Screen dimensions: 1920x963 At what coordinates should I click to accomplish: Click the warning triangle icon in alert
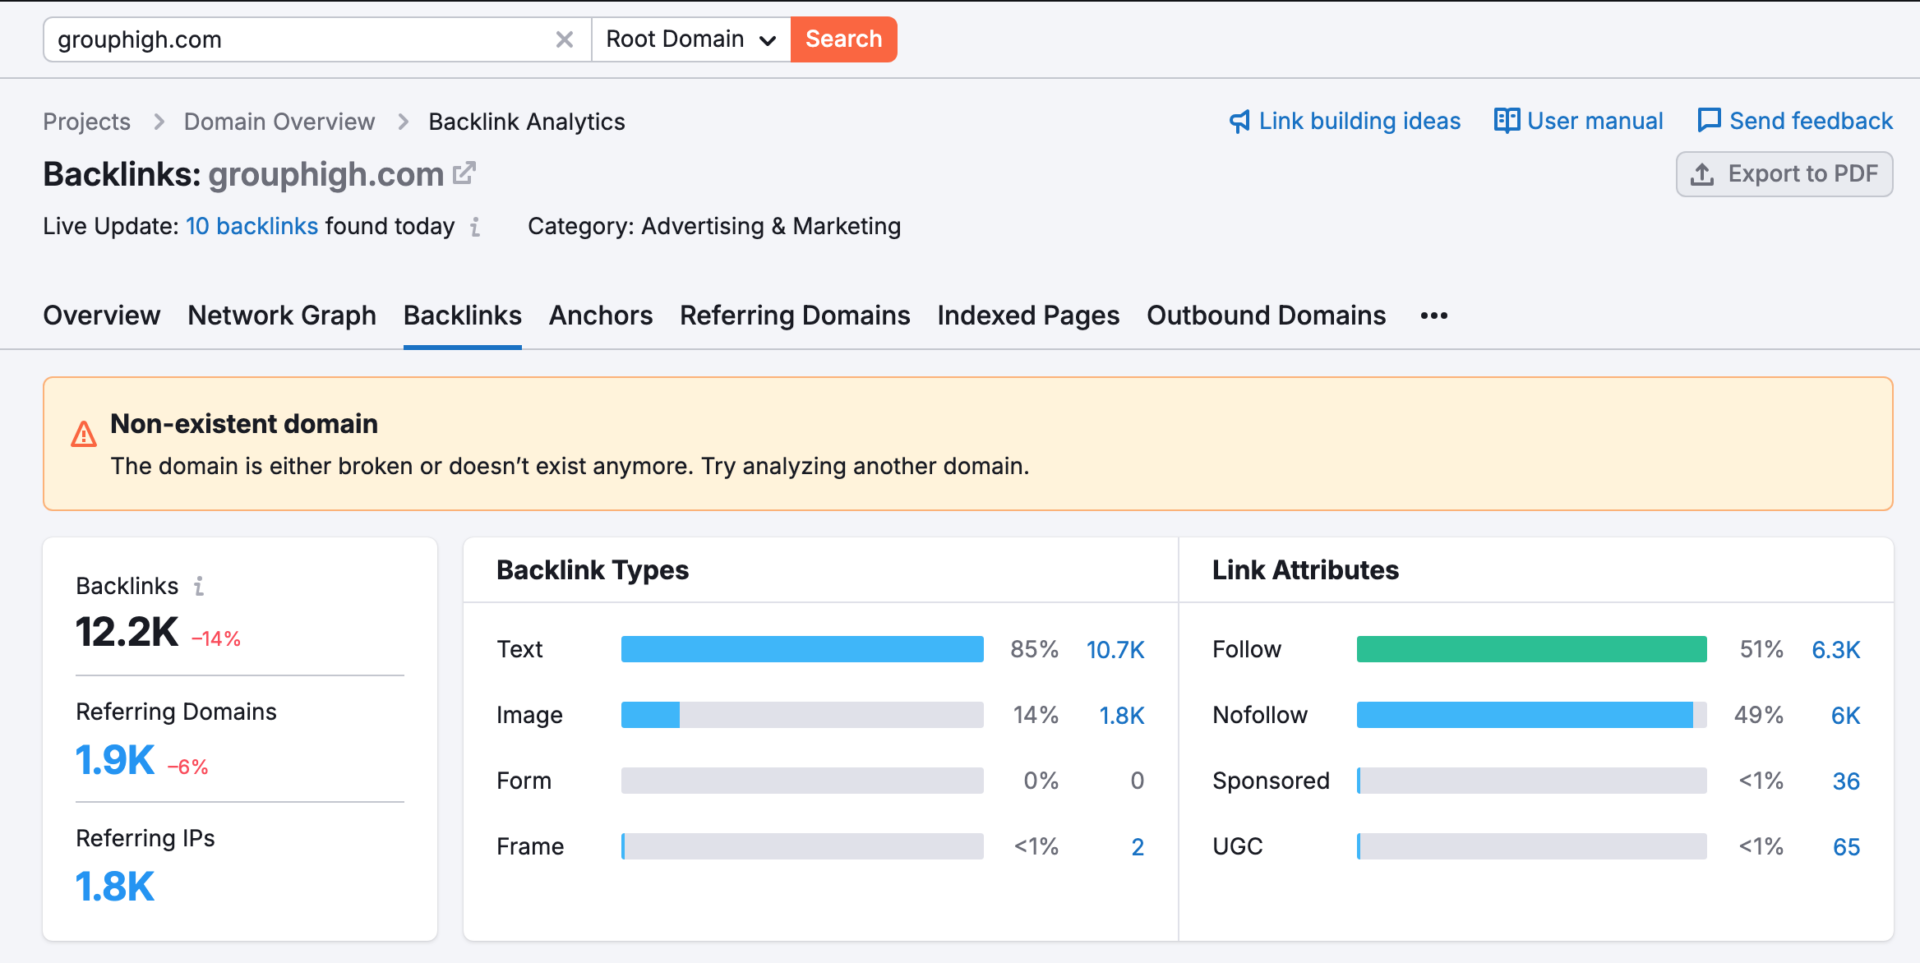point(84,434)
